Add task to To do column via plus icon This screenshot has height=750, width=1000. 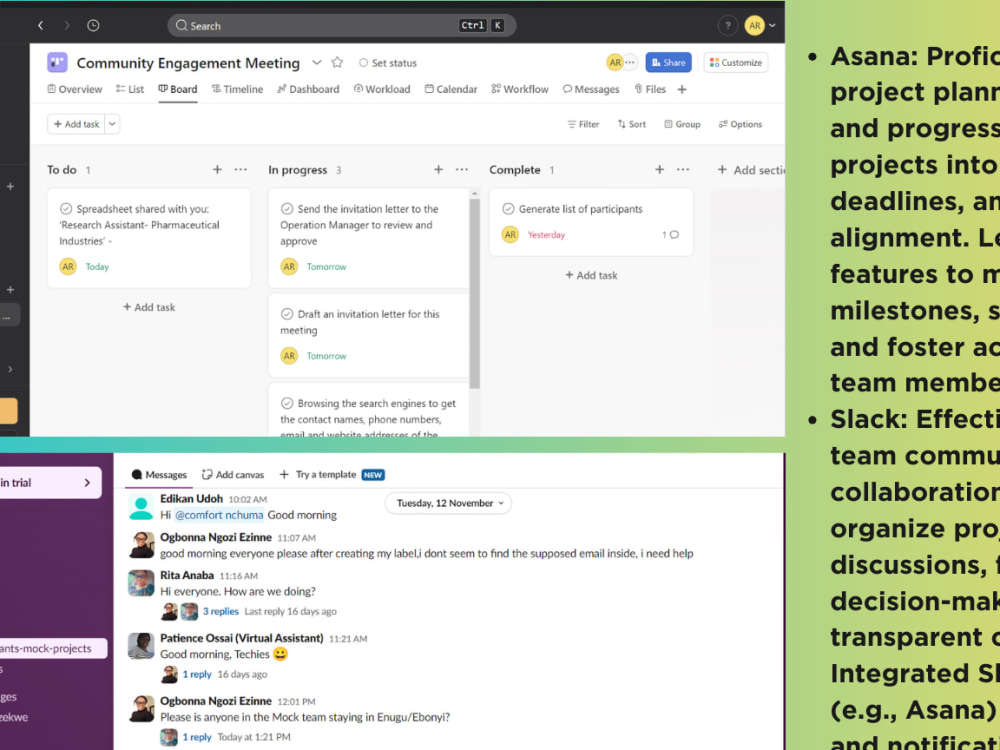point(217,170)
